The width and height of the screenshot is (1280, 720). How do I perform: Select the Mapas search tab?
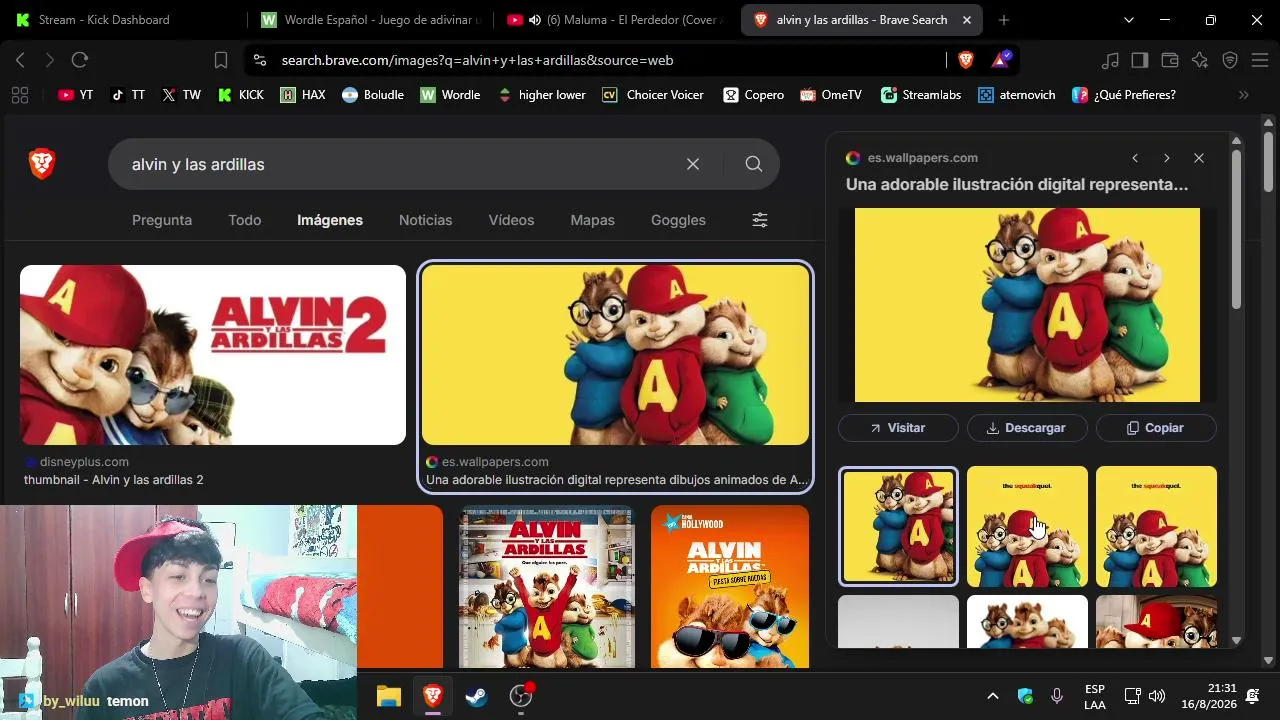[x=593, y=220]
